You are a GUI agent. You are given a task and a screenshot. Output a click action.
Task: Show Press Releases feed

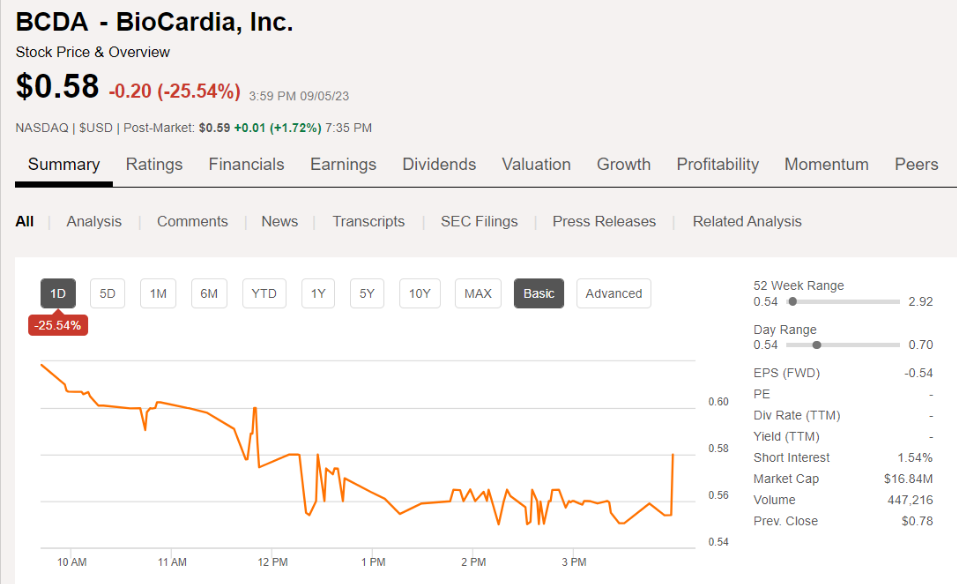(x=604, y=221)
